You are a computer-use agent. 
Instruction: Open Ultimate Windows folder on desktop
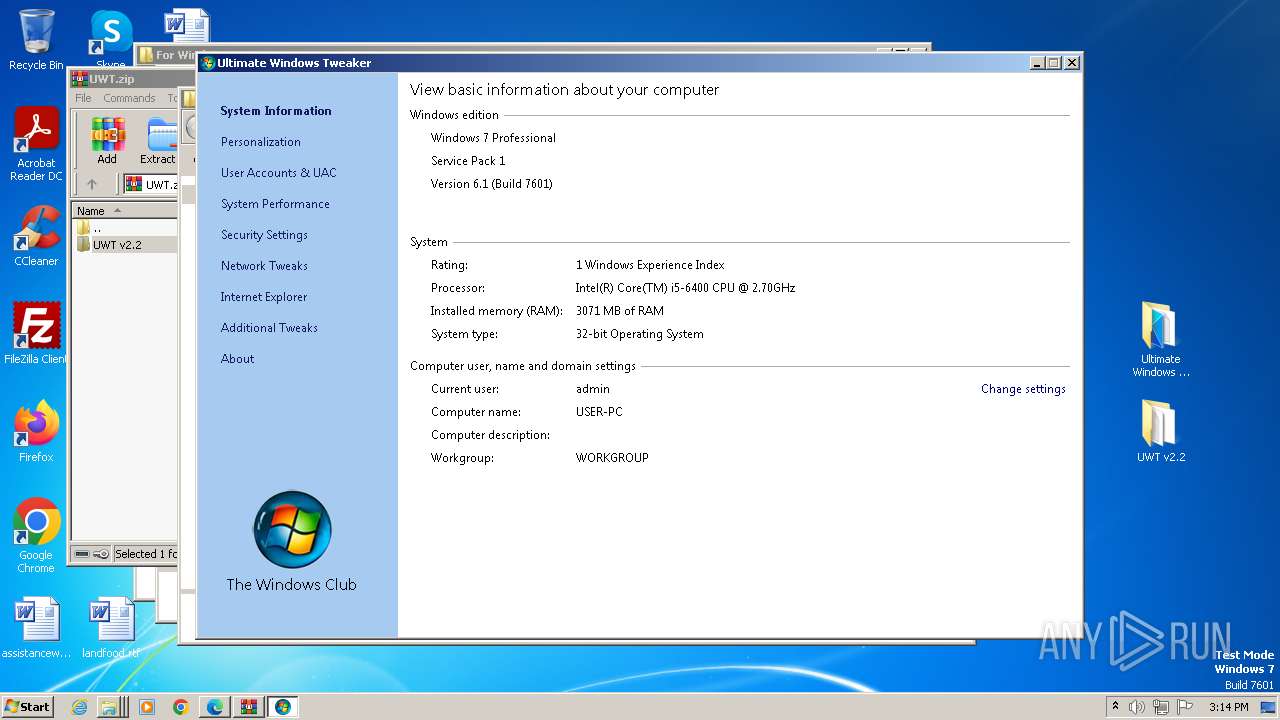1160,340
